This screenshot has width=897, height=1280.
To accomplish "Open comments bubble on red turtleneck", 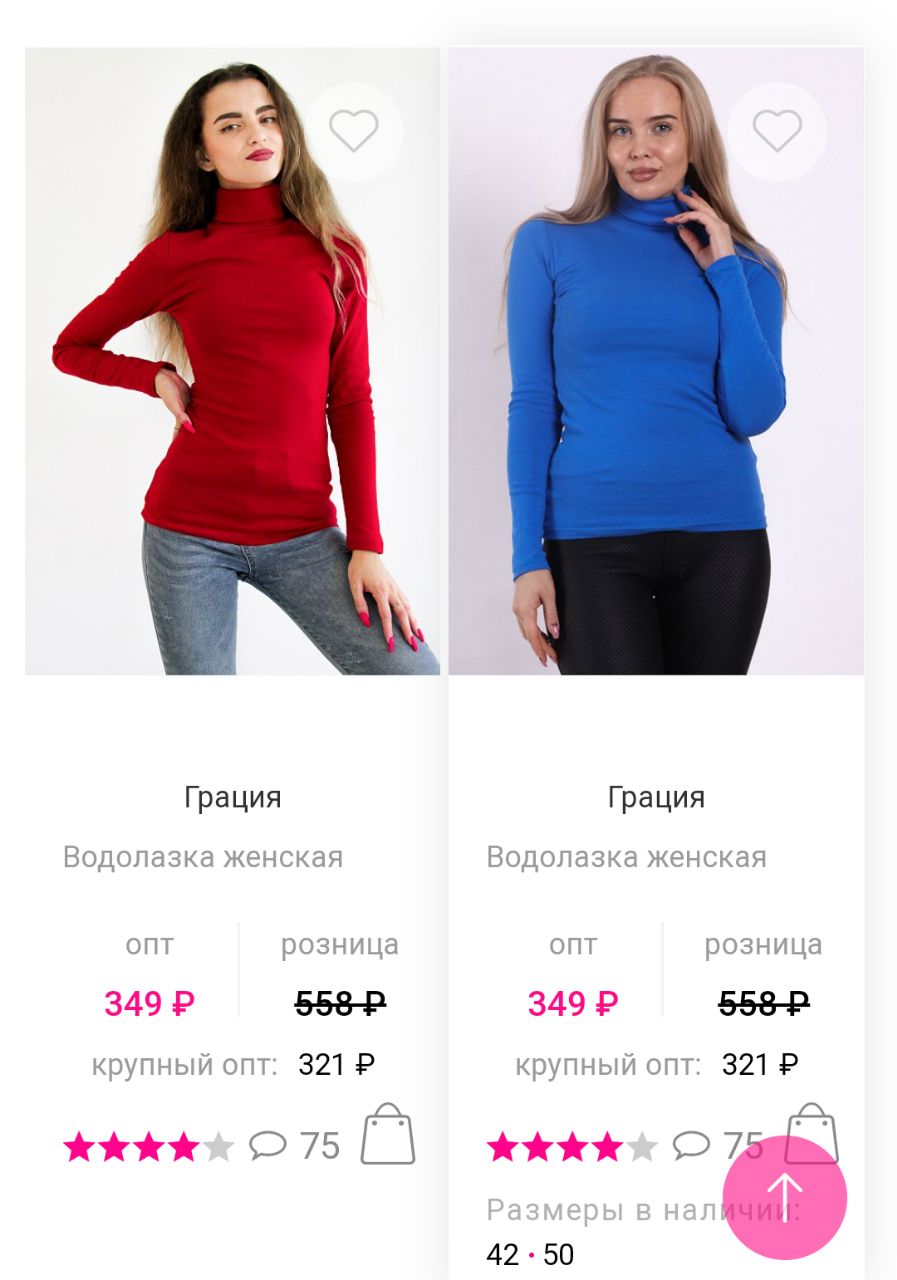I will 268,1145.
